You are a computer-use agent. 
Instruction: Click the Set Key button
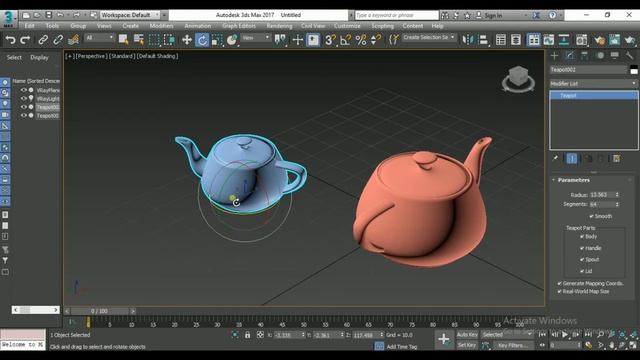click(467, 345)
